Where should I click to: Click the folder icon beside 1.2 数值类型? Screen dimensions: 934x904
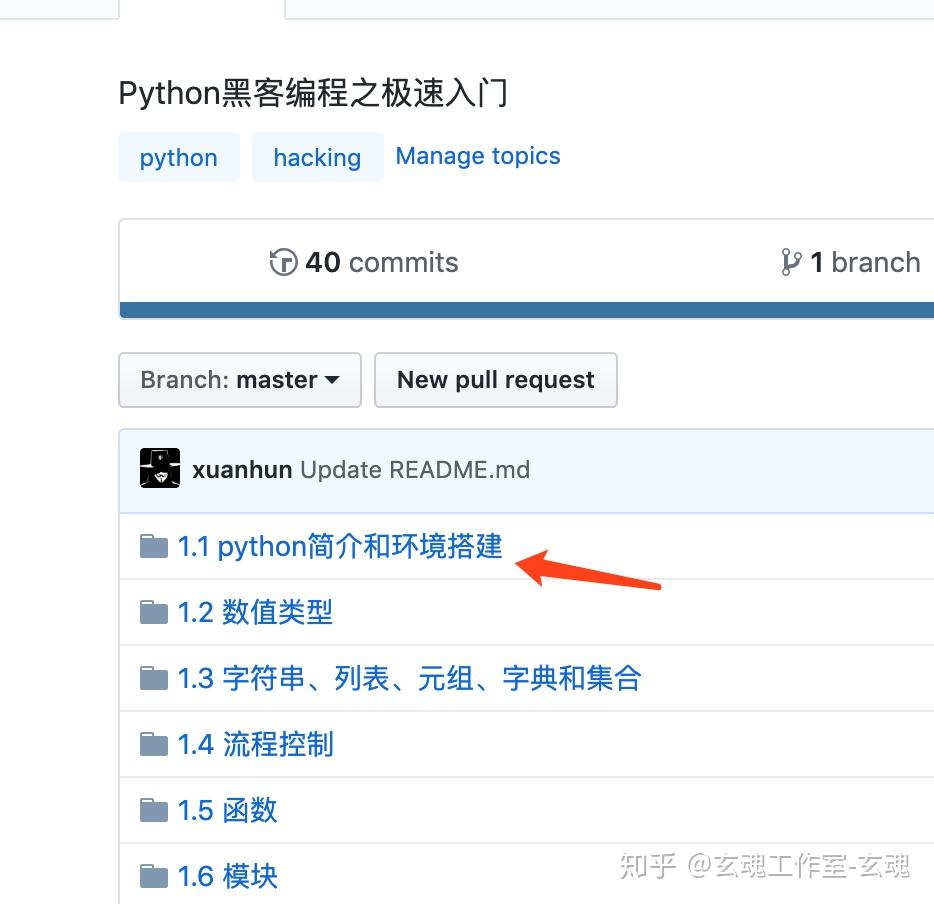point(153,612)
